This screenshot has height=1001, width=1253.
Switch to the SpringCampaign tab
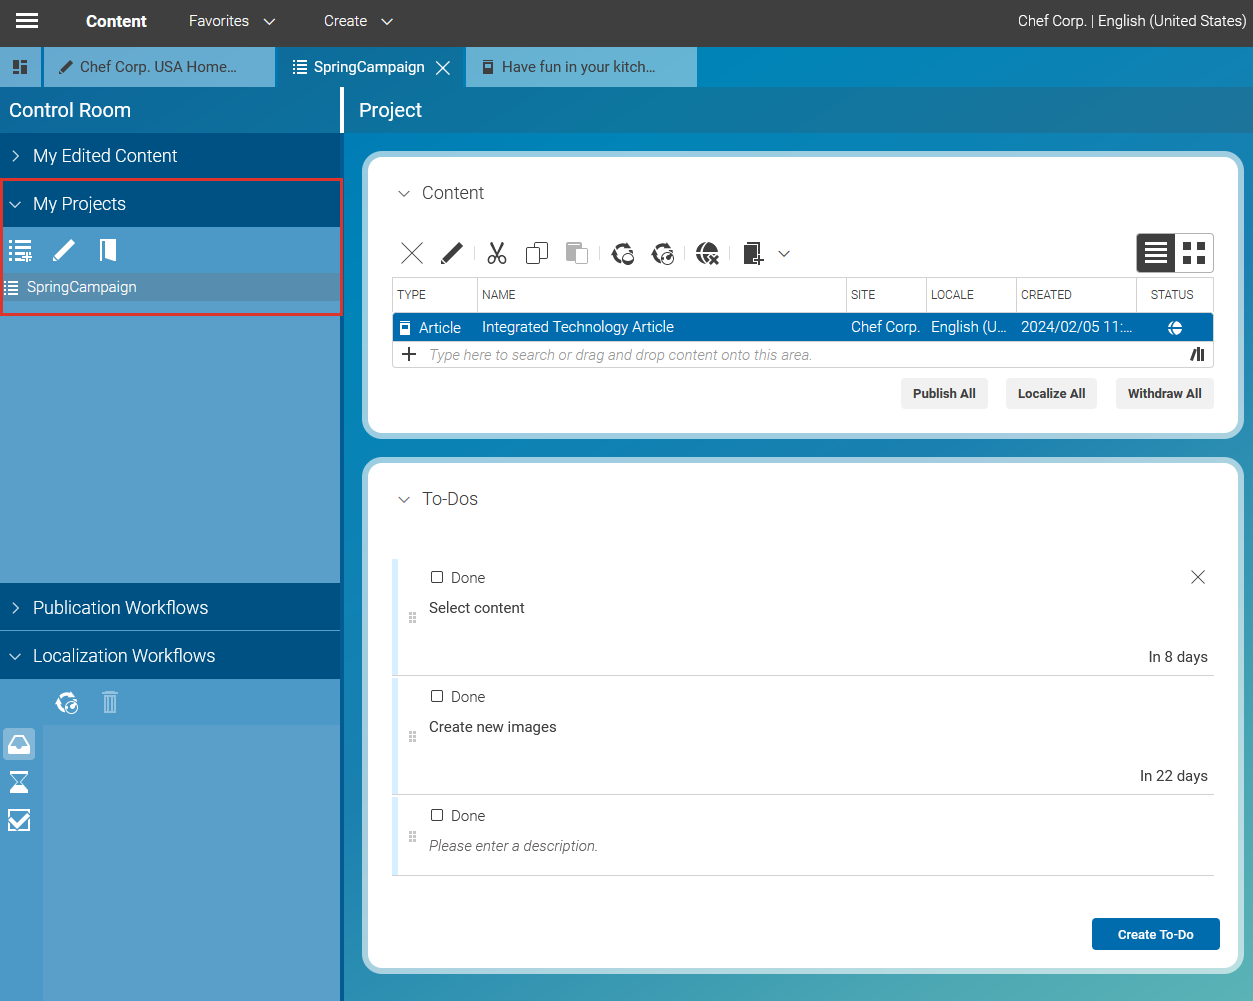point(369,67)
